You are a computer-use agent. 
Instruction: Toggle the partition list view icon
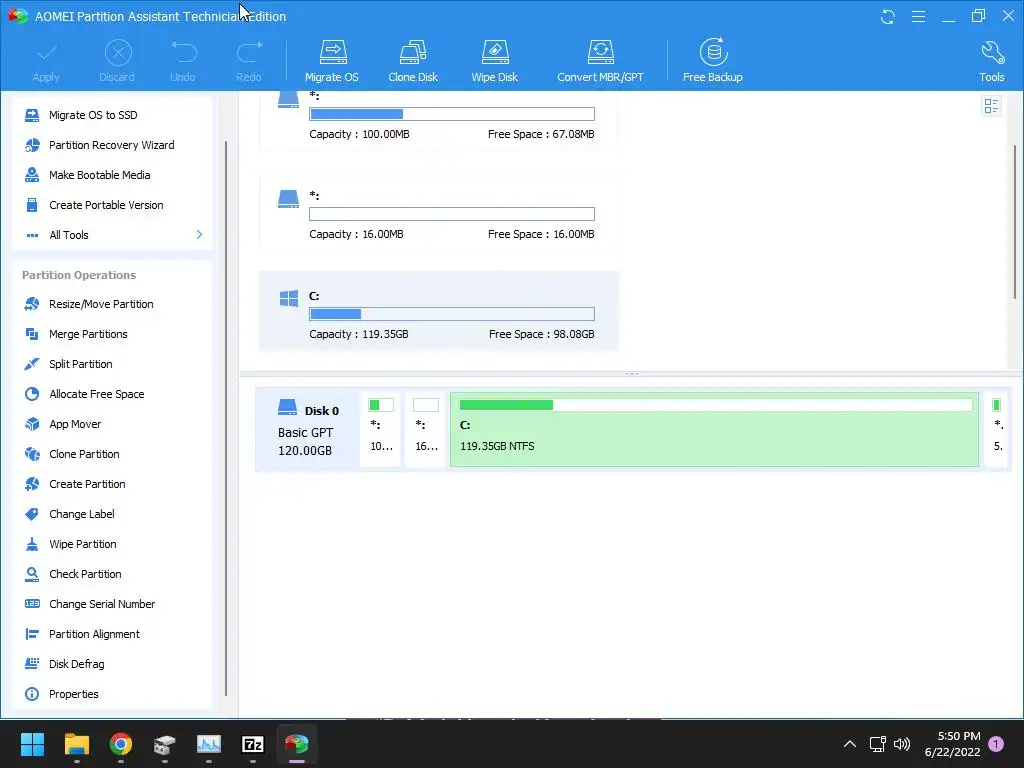(991, 106)
